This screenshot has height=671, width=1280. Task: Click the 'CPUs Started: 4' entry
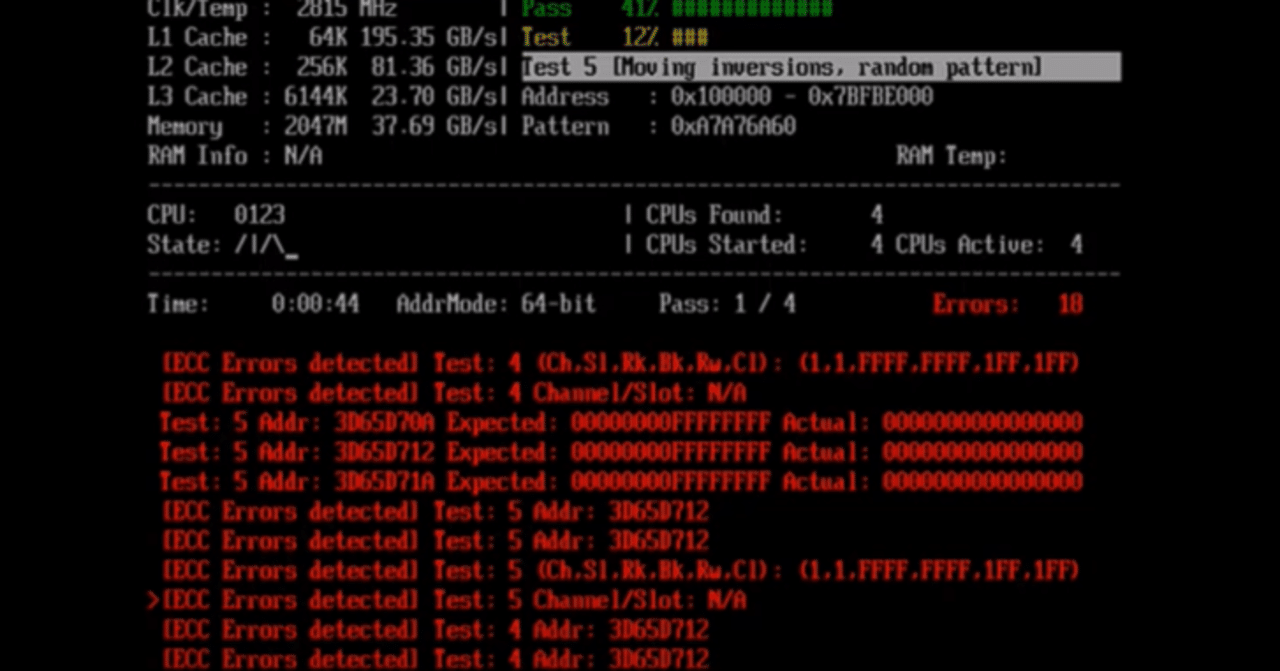coord(764,245)
